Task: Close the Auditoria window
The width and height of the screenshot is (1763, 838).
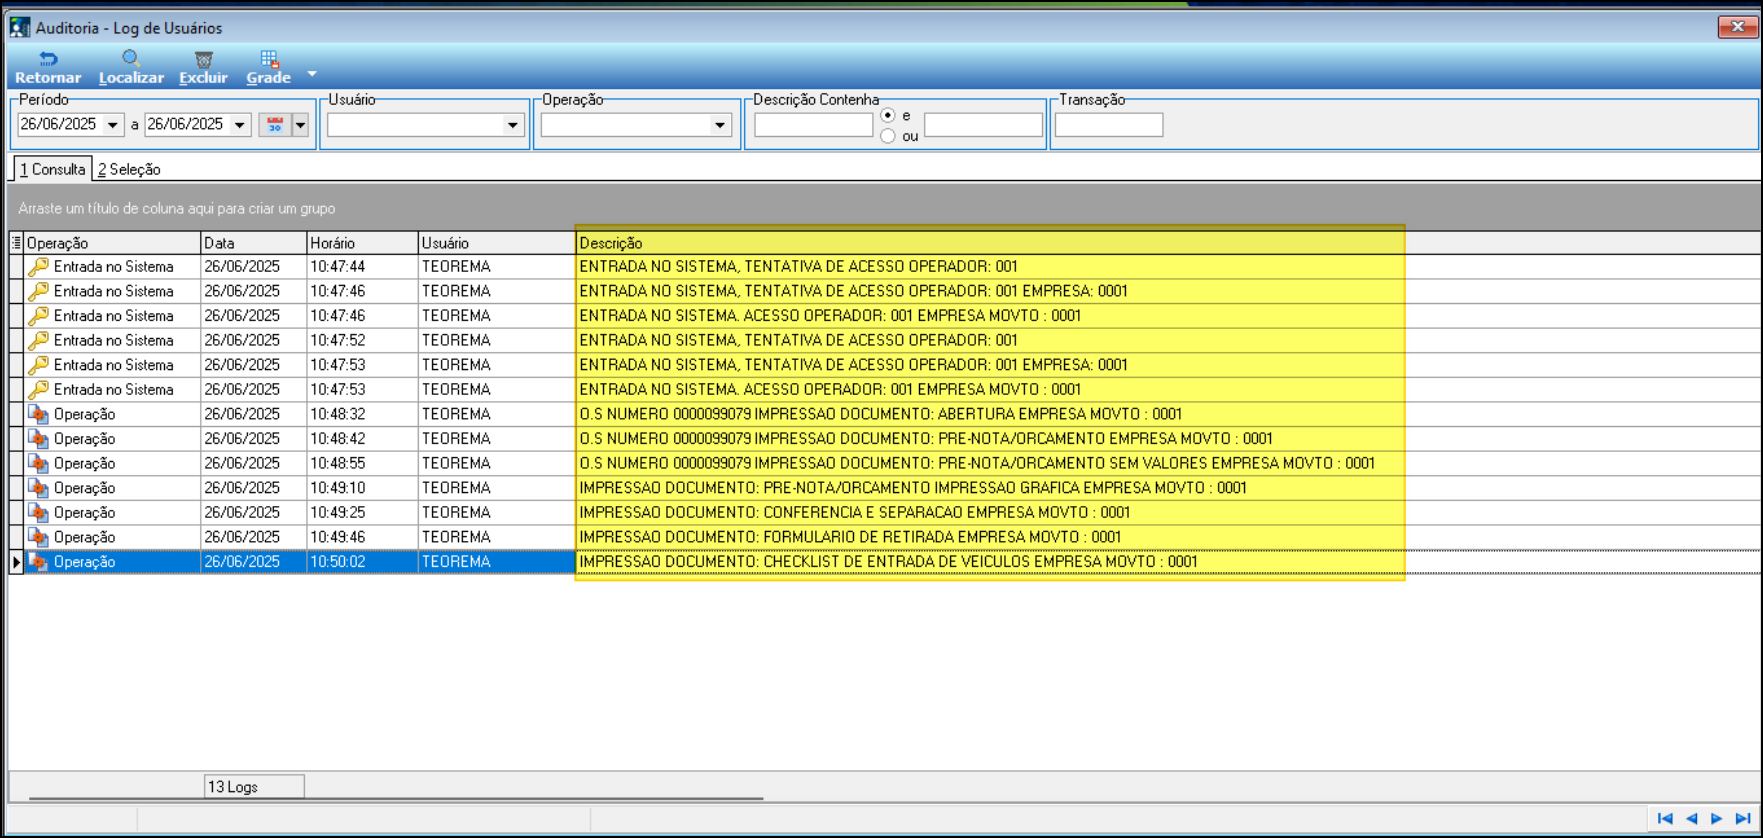Action: click(1737, 27)
